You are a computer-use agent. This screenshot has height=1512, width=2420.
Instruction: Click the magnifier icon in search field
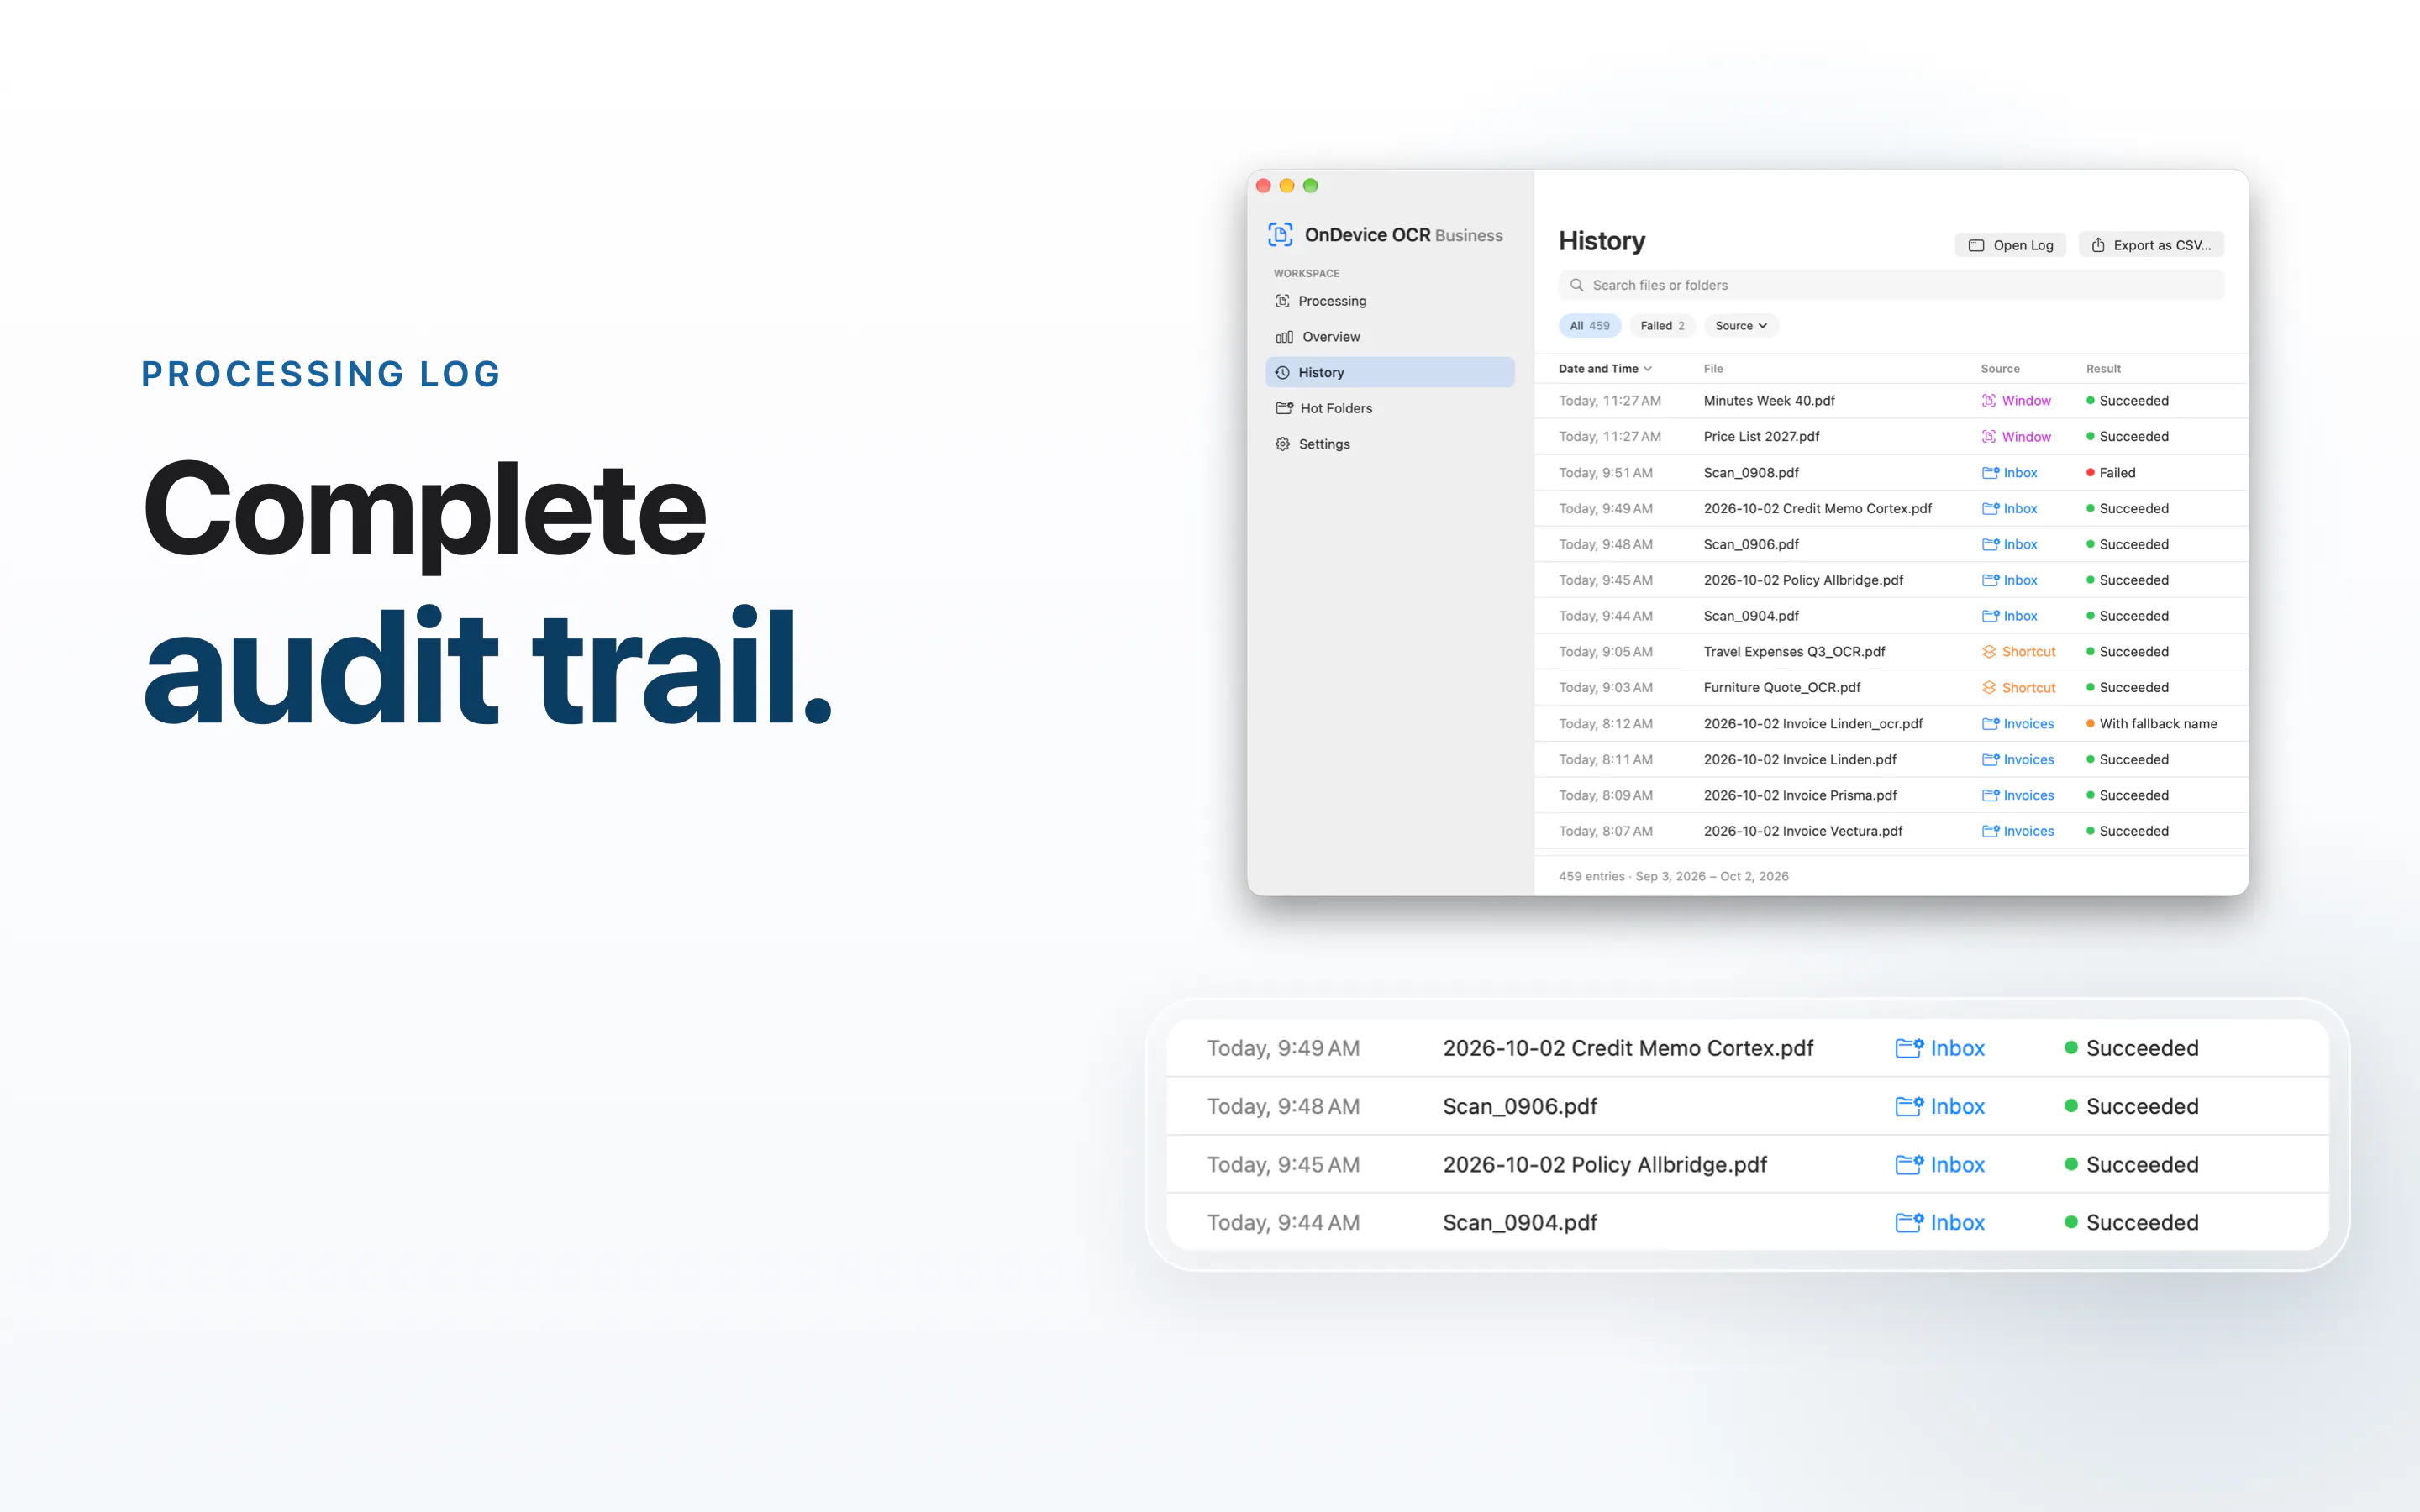1576,285
